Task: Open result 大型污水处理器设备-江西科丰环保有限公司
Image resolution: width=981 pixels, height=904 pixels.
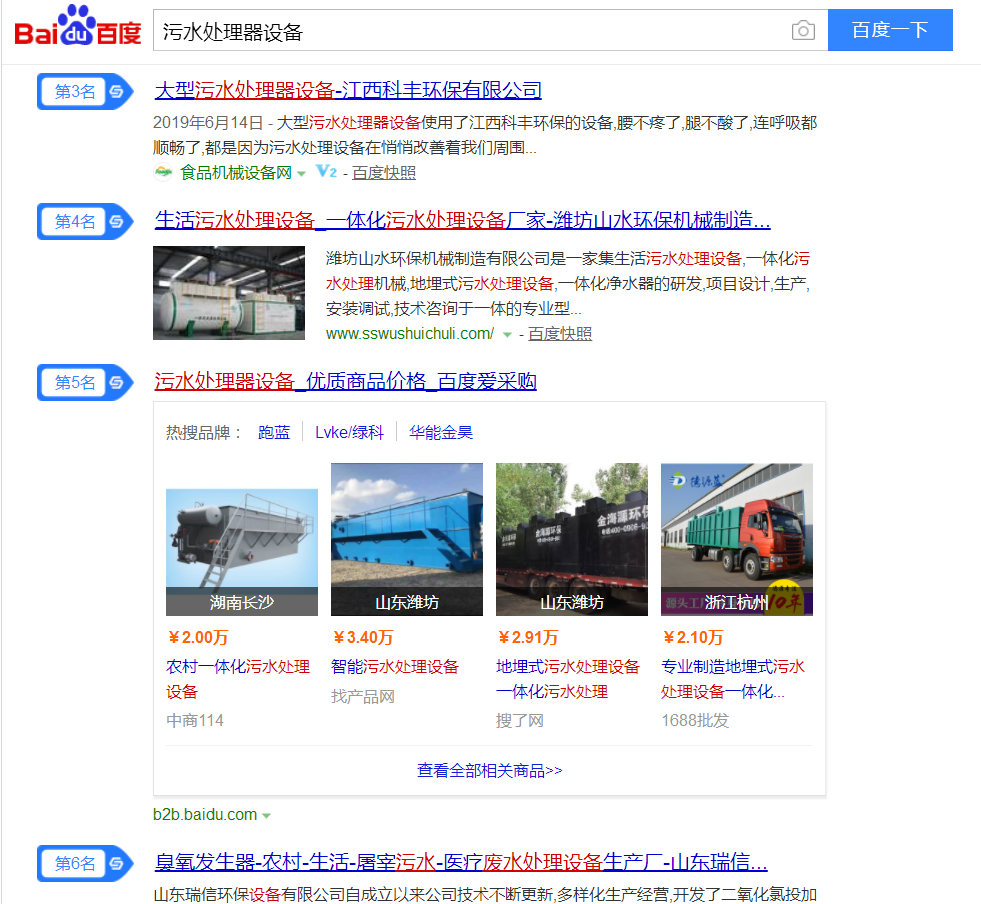Action: pyautogui.click(x=348, y=90)
